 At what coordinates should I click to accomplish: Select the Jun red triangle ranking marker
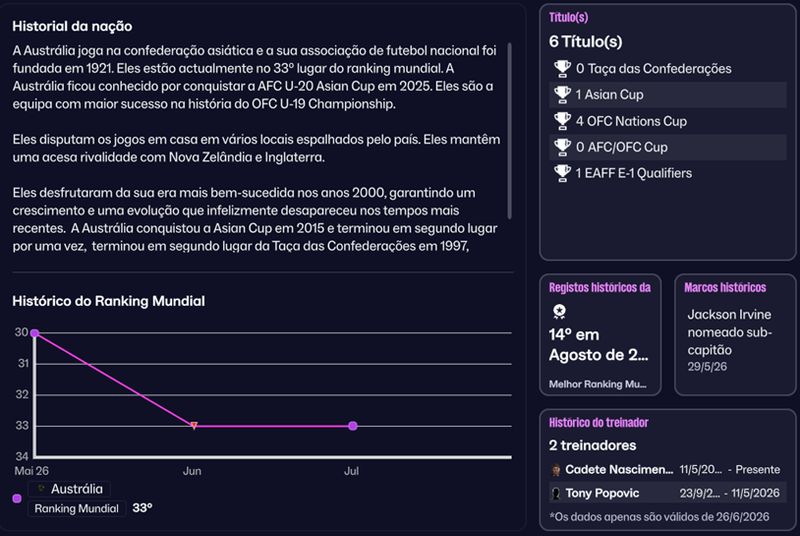[x=194, y=425]
